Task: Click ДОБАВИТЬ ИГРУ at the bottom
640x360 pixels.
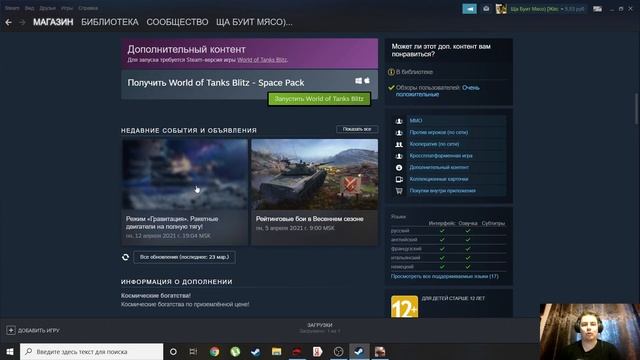Action: tap(38, 330)
